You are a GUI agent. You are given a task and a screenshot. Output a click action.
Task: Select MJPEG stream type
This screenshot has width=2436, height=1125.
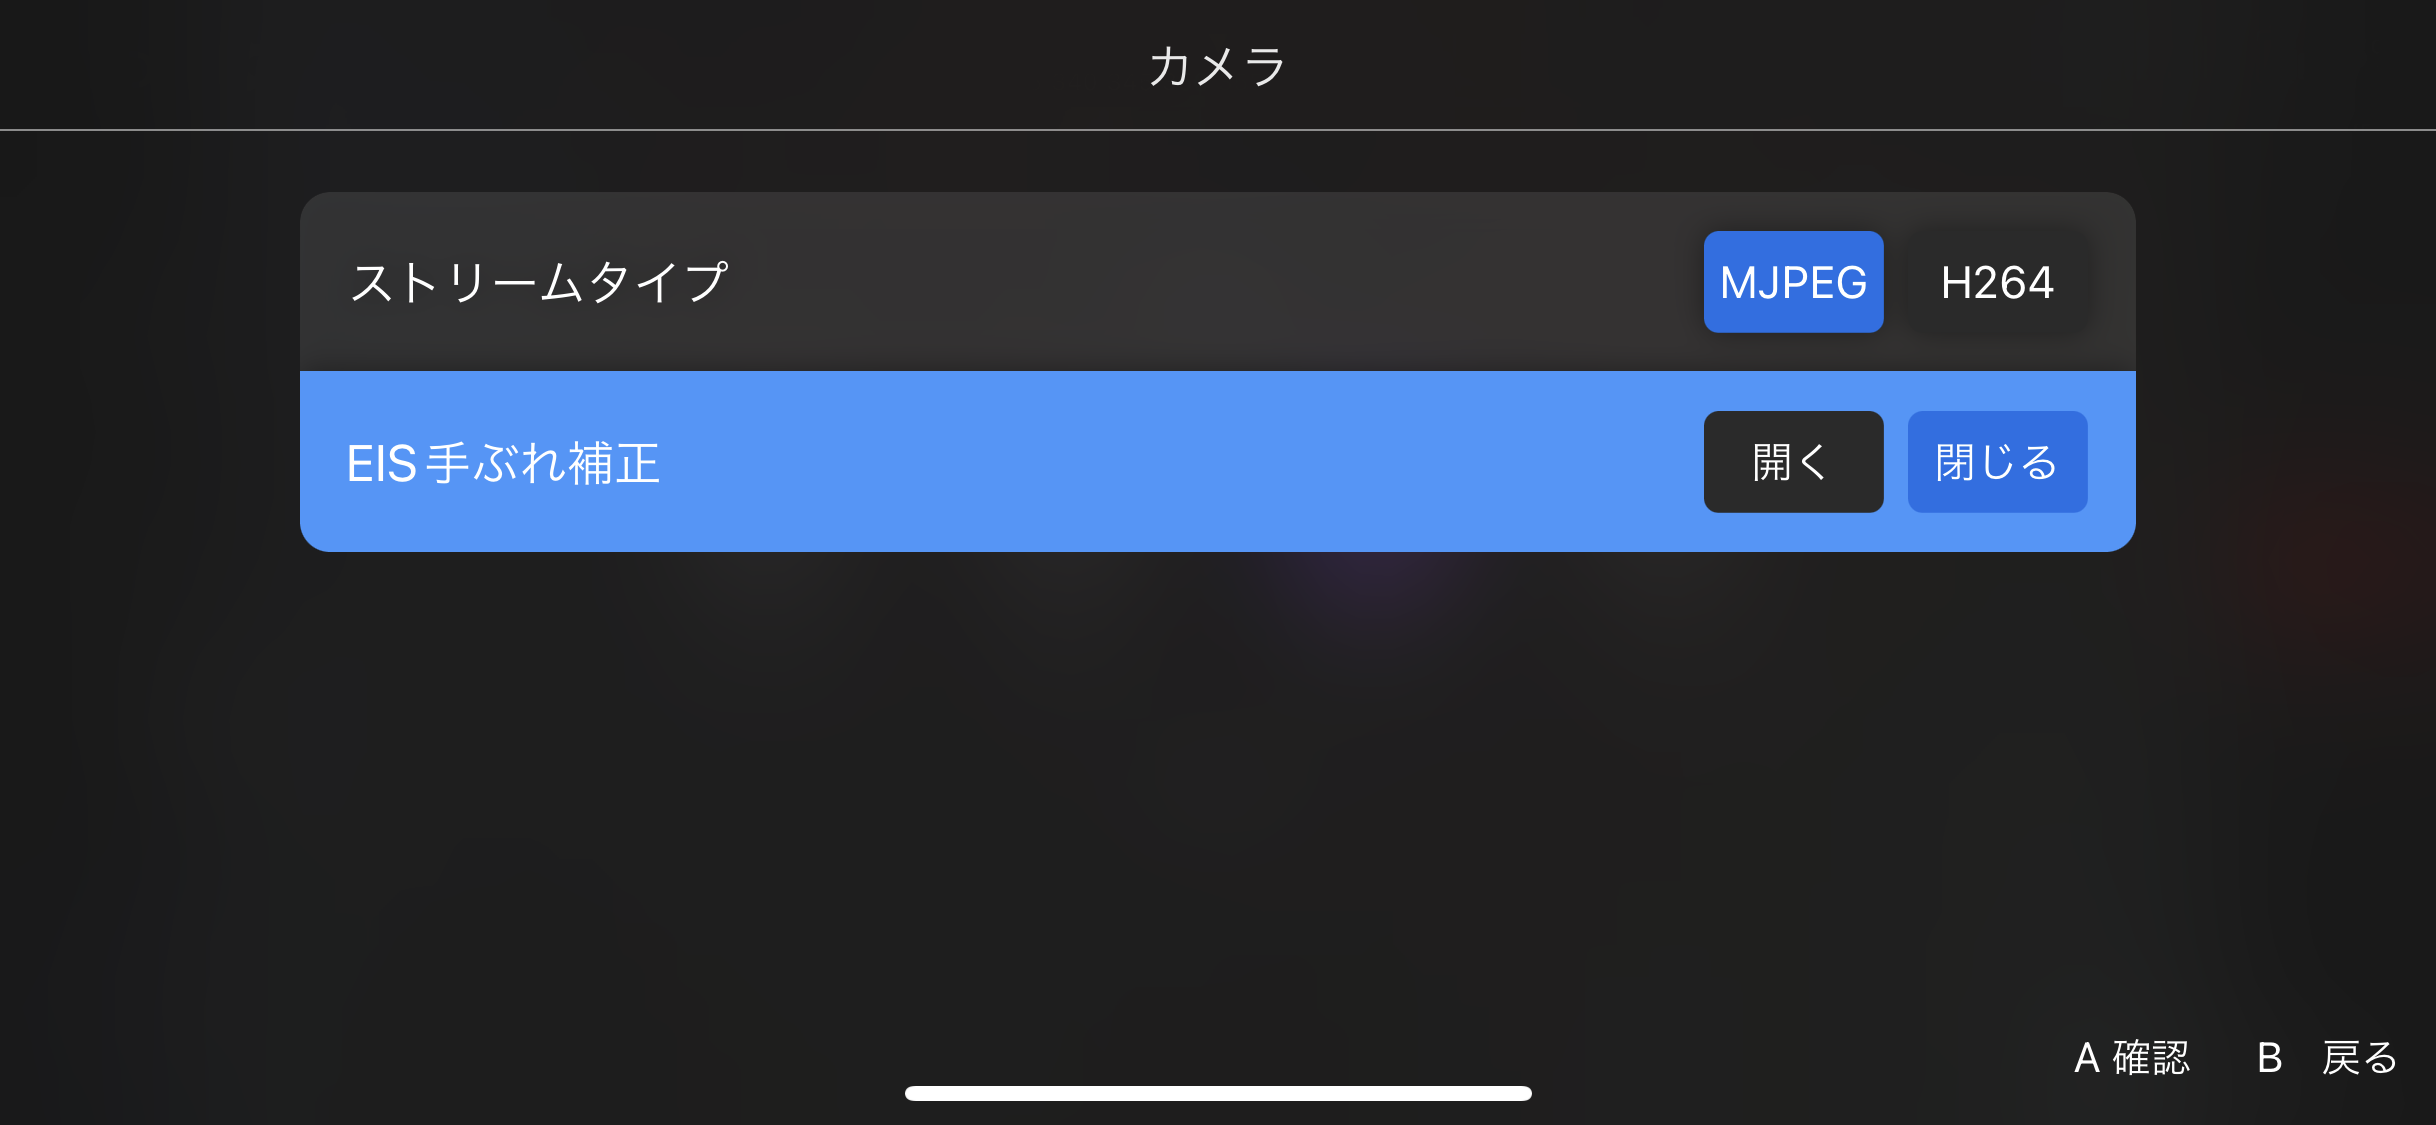click(x=1793, y=282)
